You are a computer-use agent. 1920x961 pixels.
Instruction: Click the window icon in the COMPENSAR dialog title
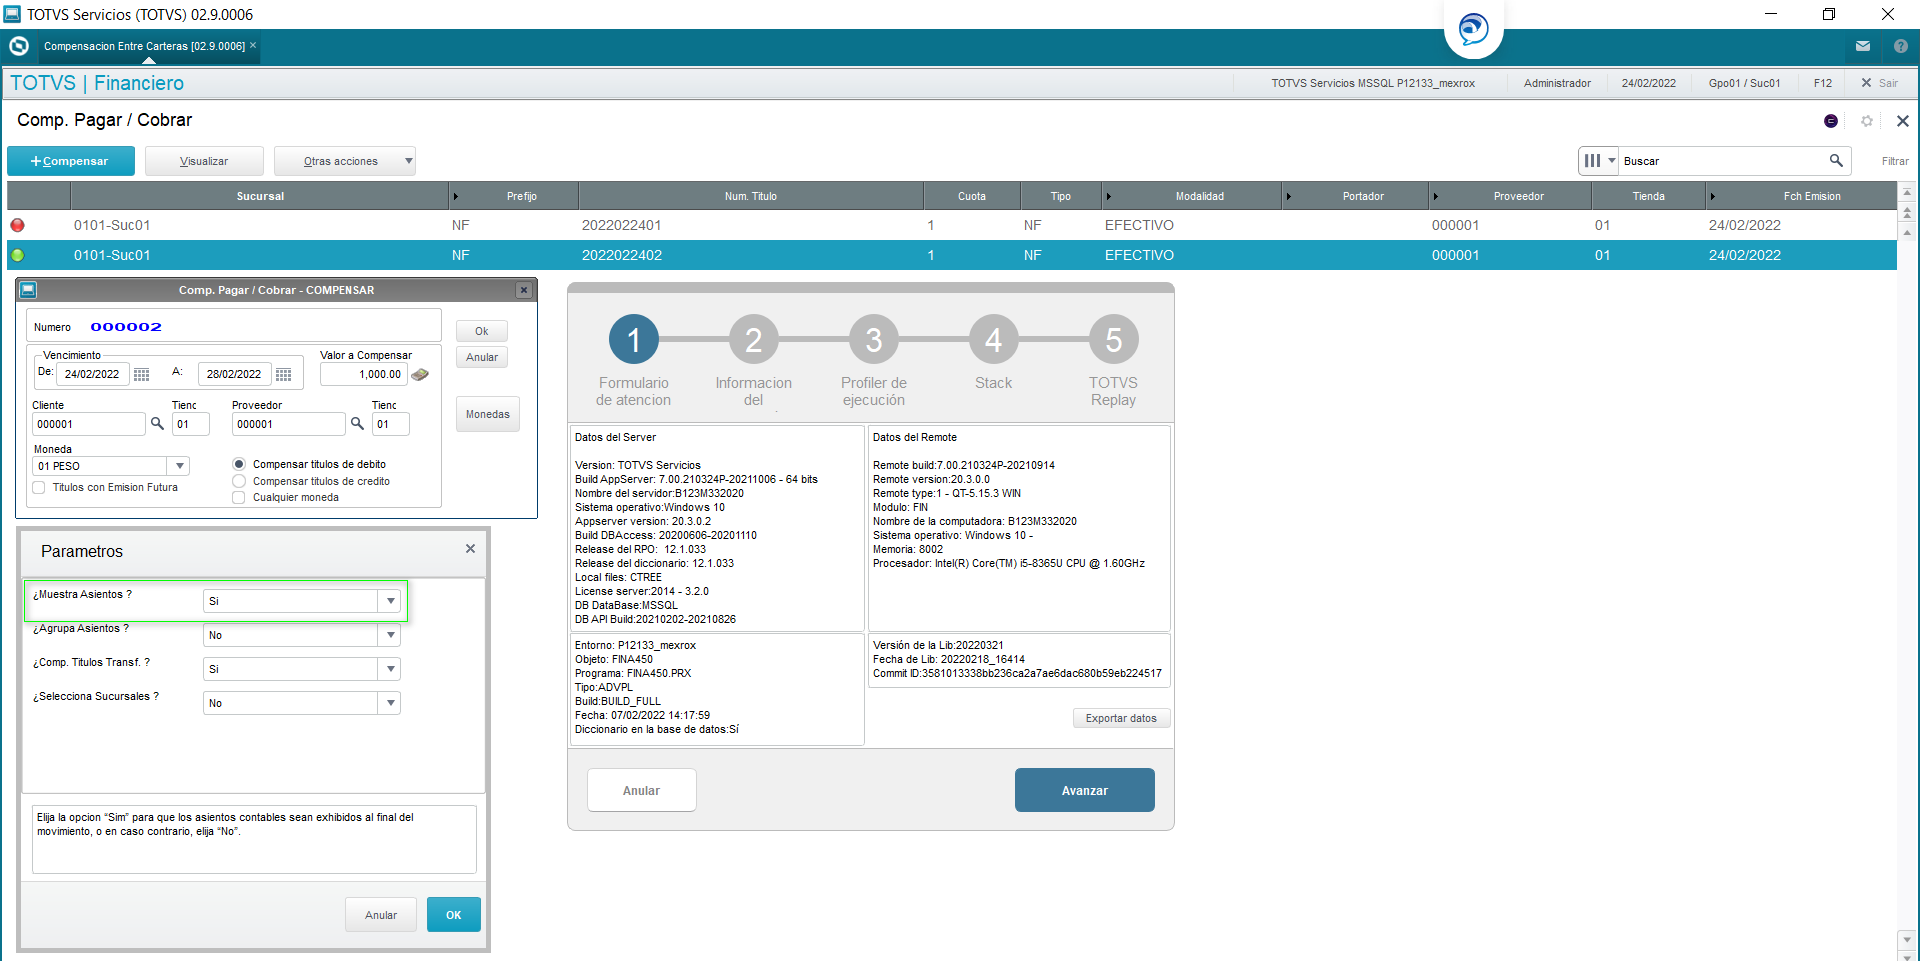pos(28,290)
